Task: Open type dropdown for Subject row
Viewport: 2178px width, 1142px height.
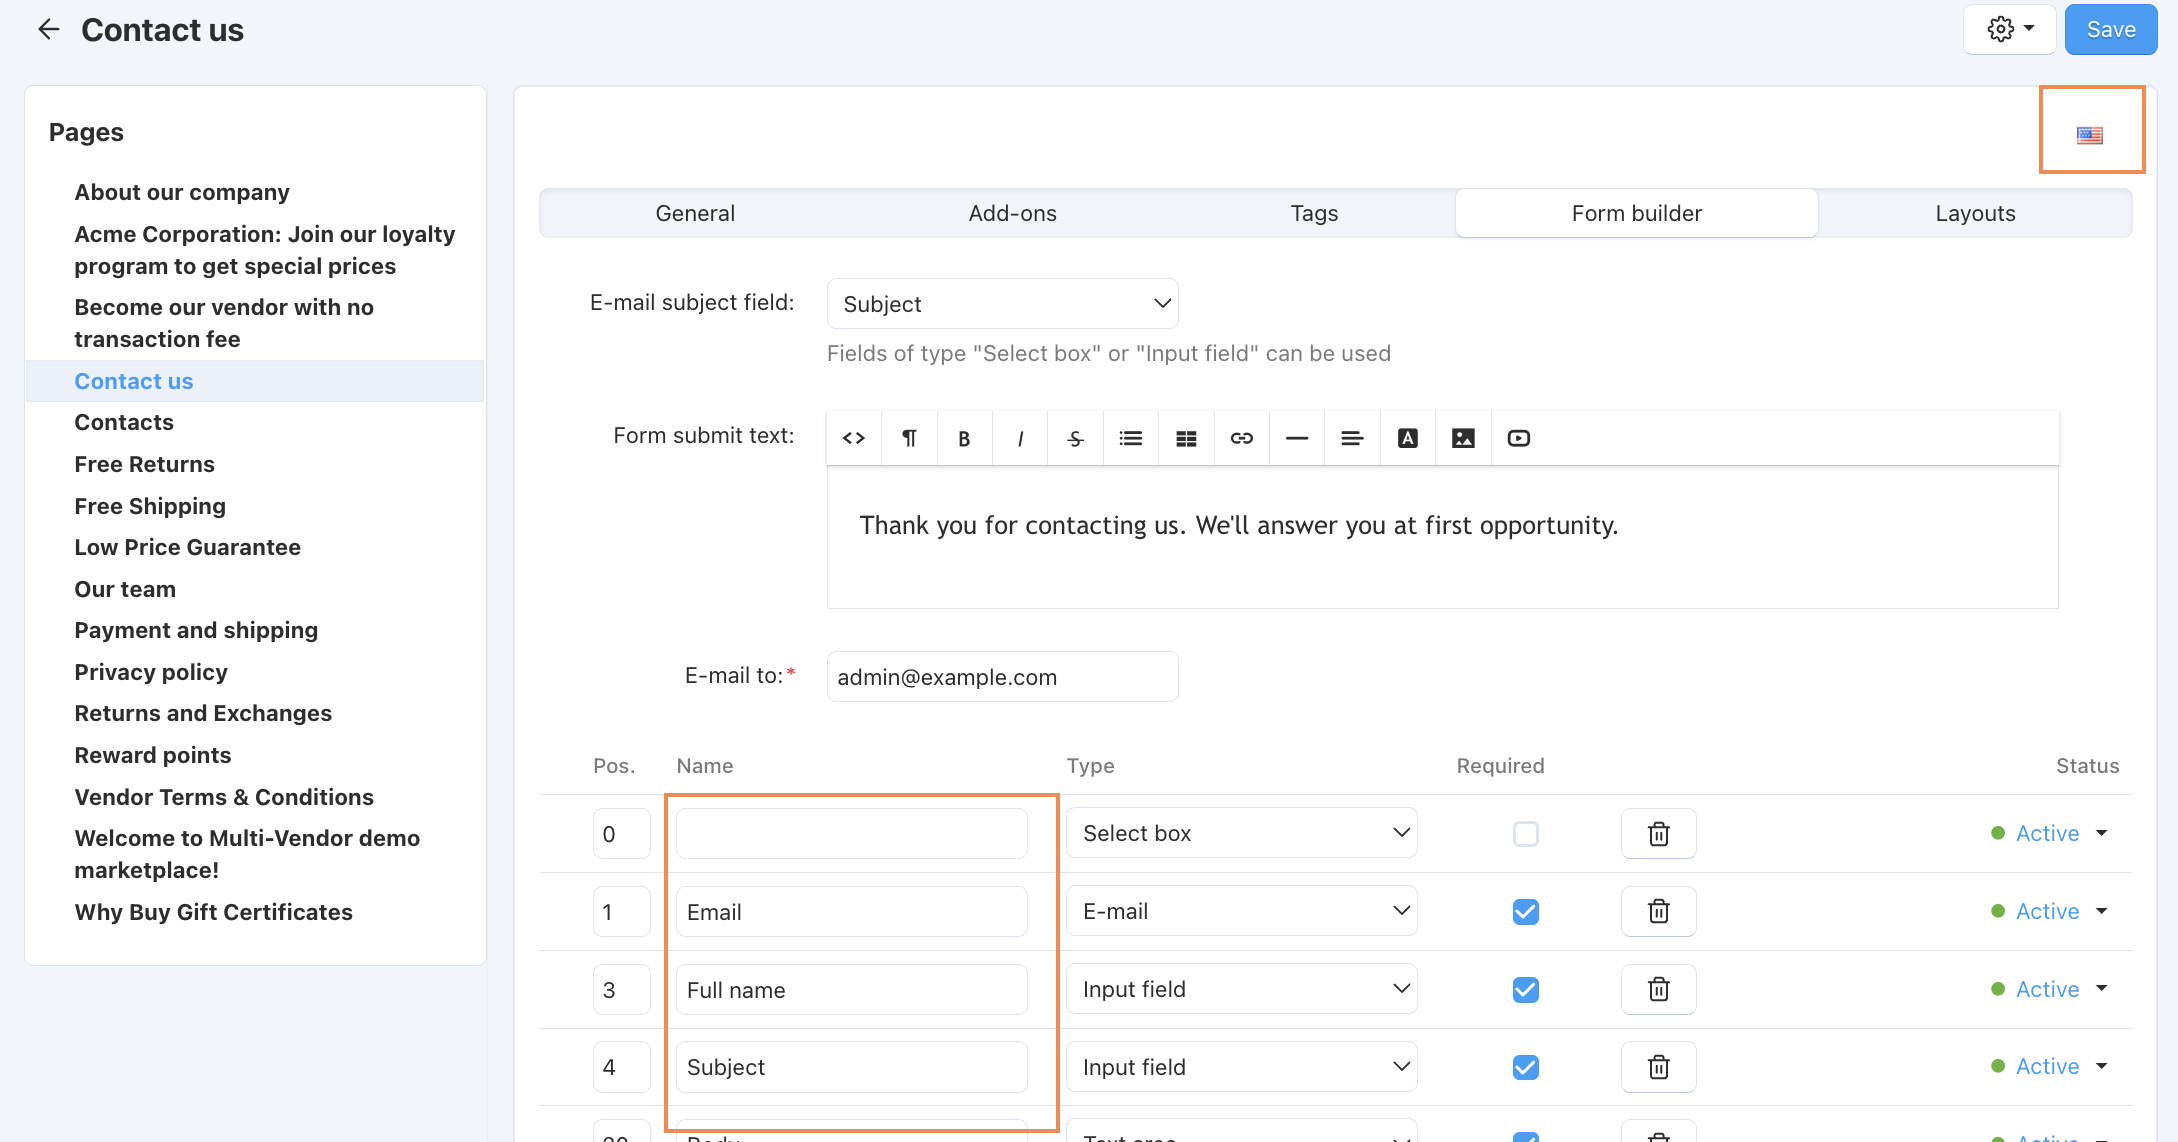Action: (1242, 1067)
